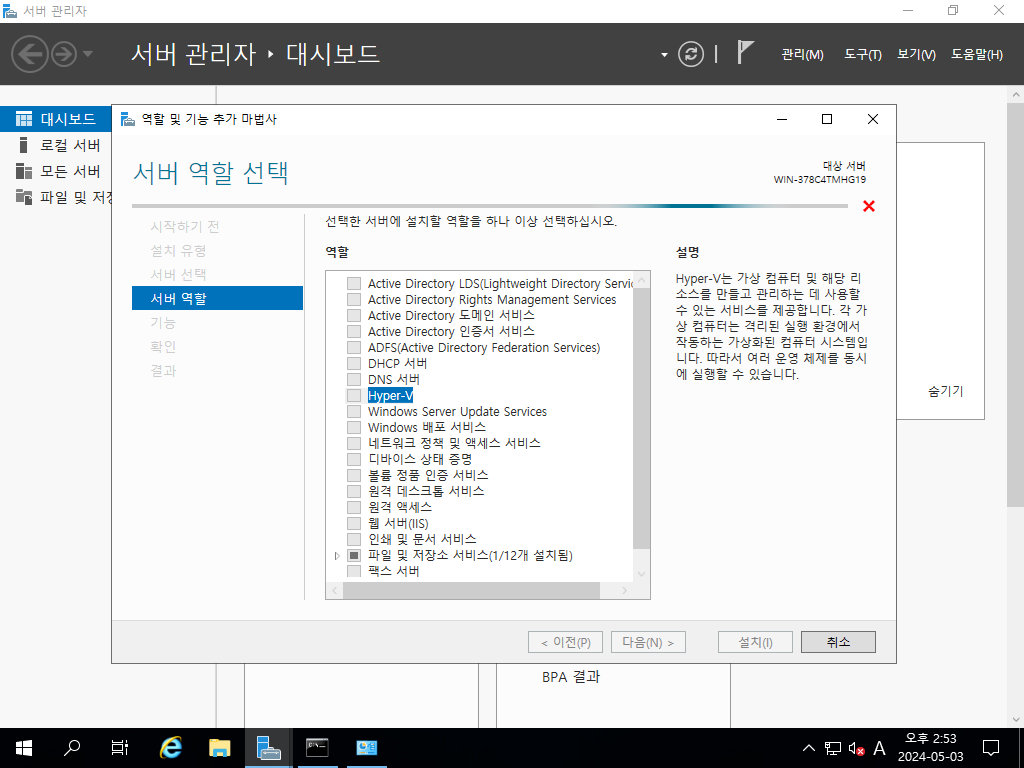Check the DHCP 서버 role
The width and height of the screenshot is (1024, 768).
click(x=354, y=364)
